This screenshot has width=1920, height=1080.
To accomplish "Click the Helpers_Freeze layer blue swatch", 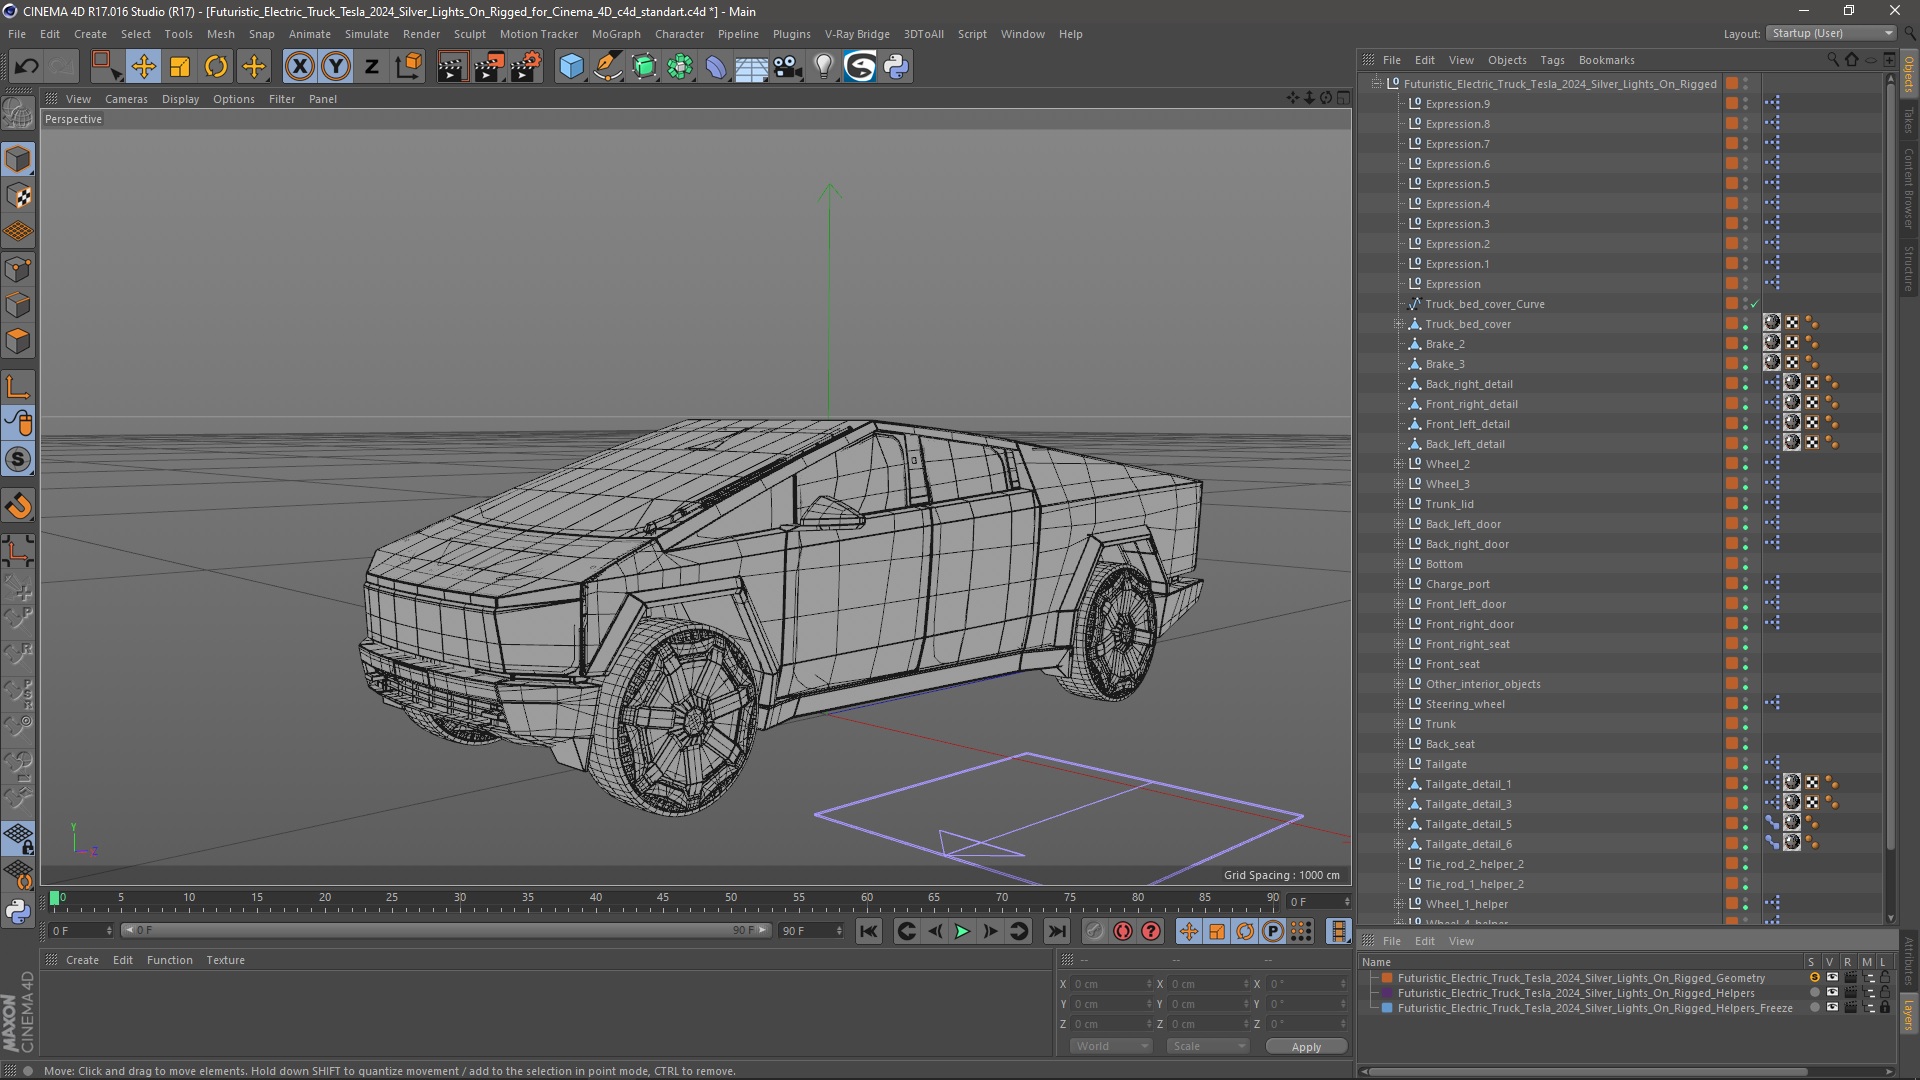I will 1387,1008.
